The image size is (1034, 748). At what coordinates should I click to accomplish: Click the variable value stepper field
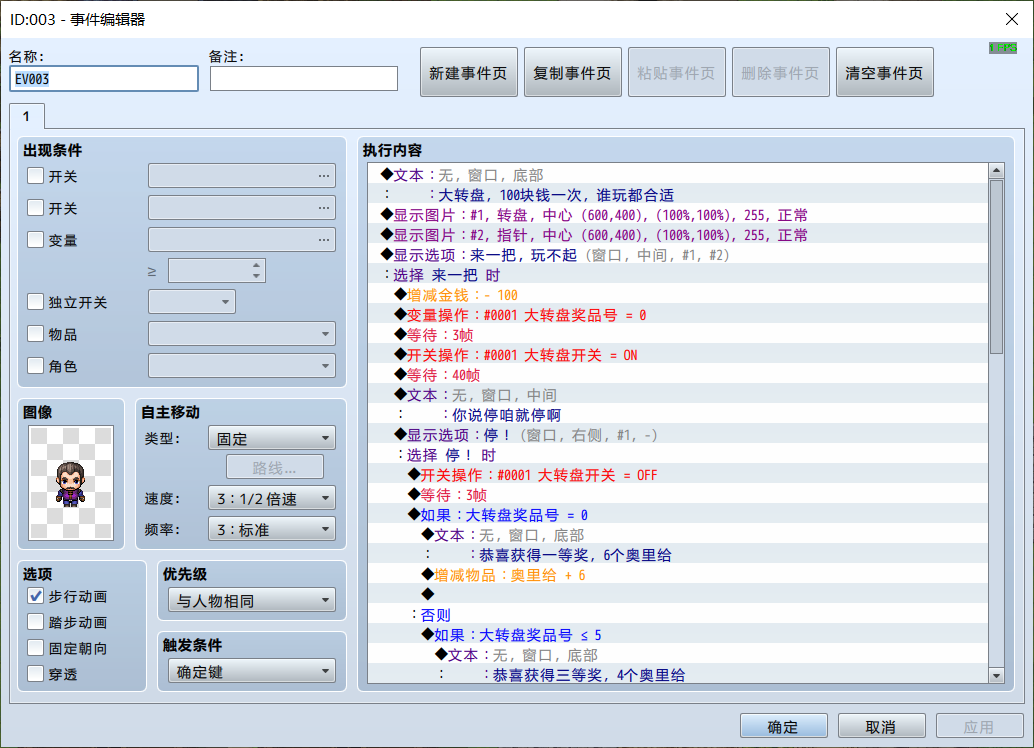217,270
